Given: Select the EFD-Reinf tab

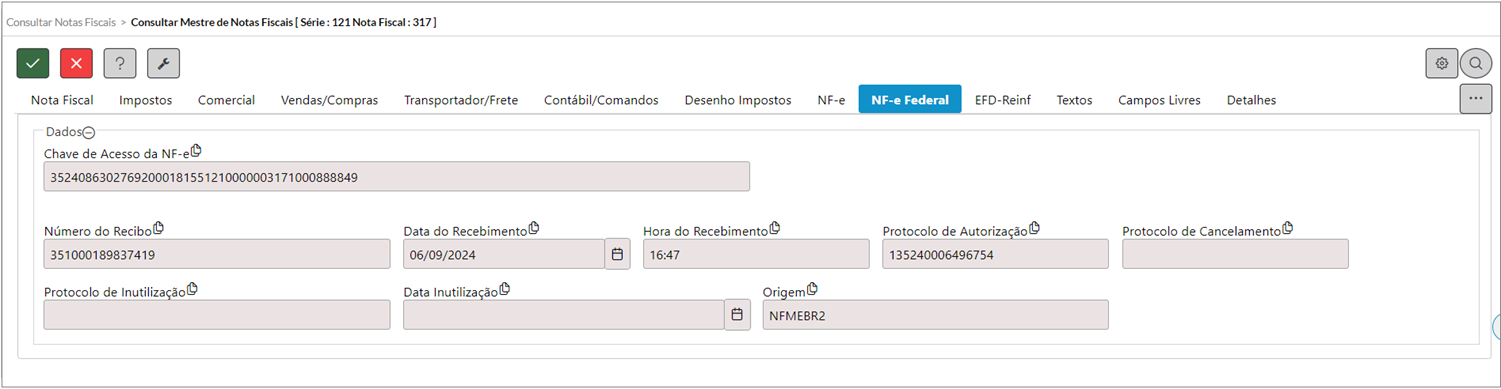Looking at the screenshot, I should coord(1003,100).
